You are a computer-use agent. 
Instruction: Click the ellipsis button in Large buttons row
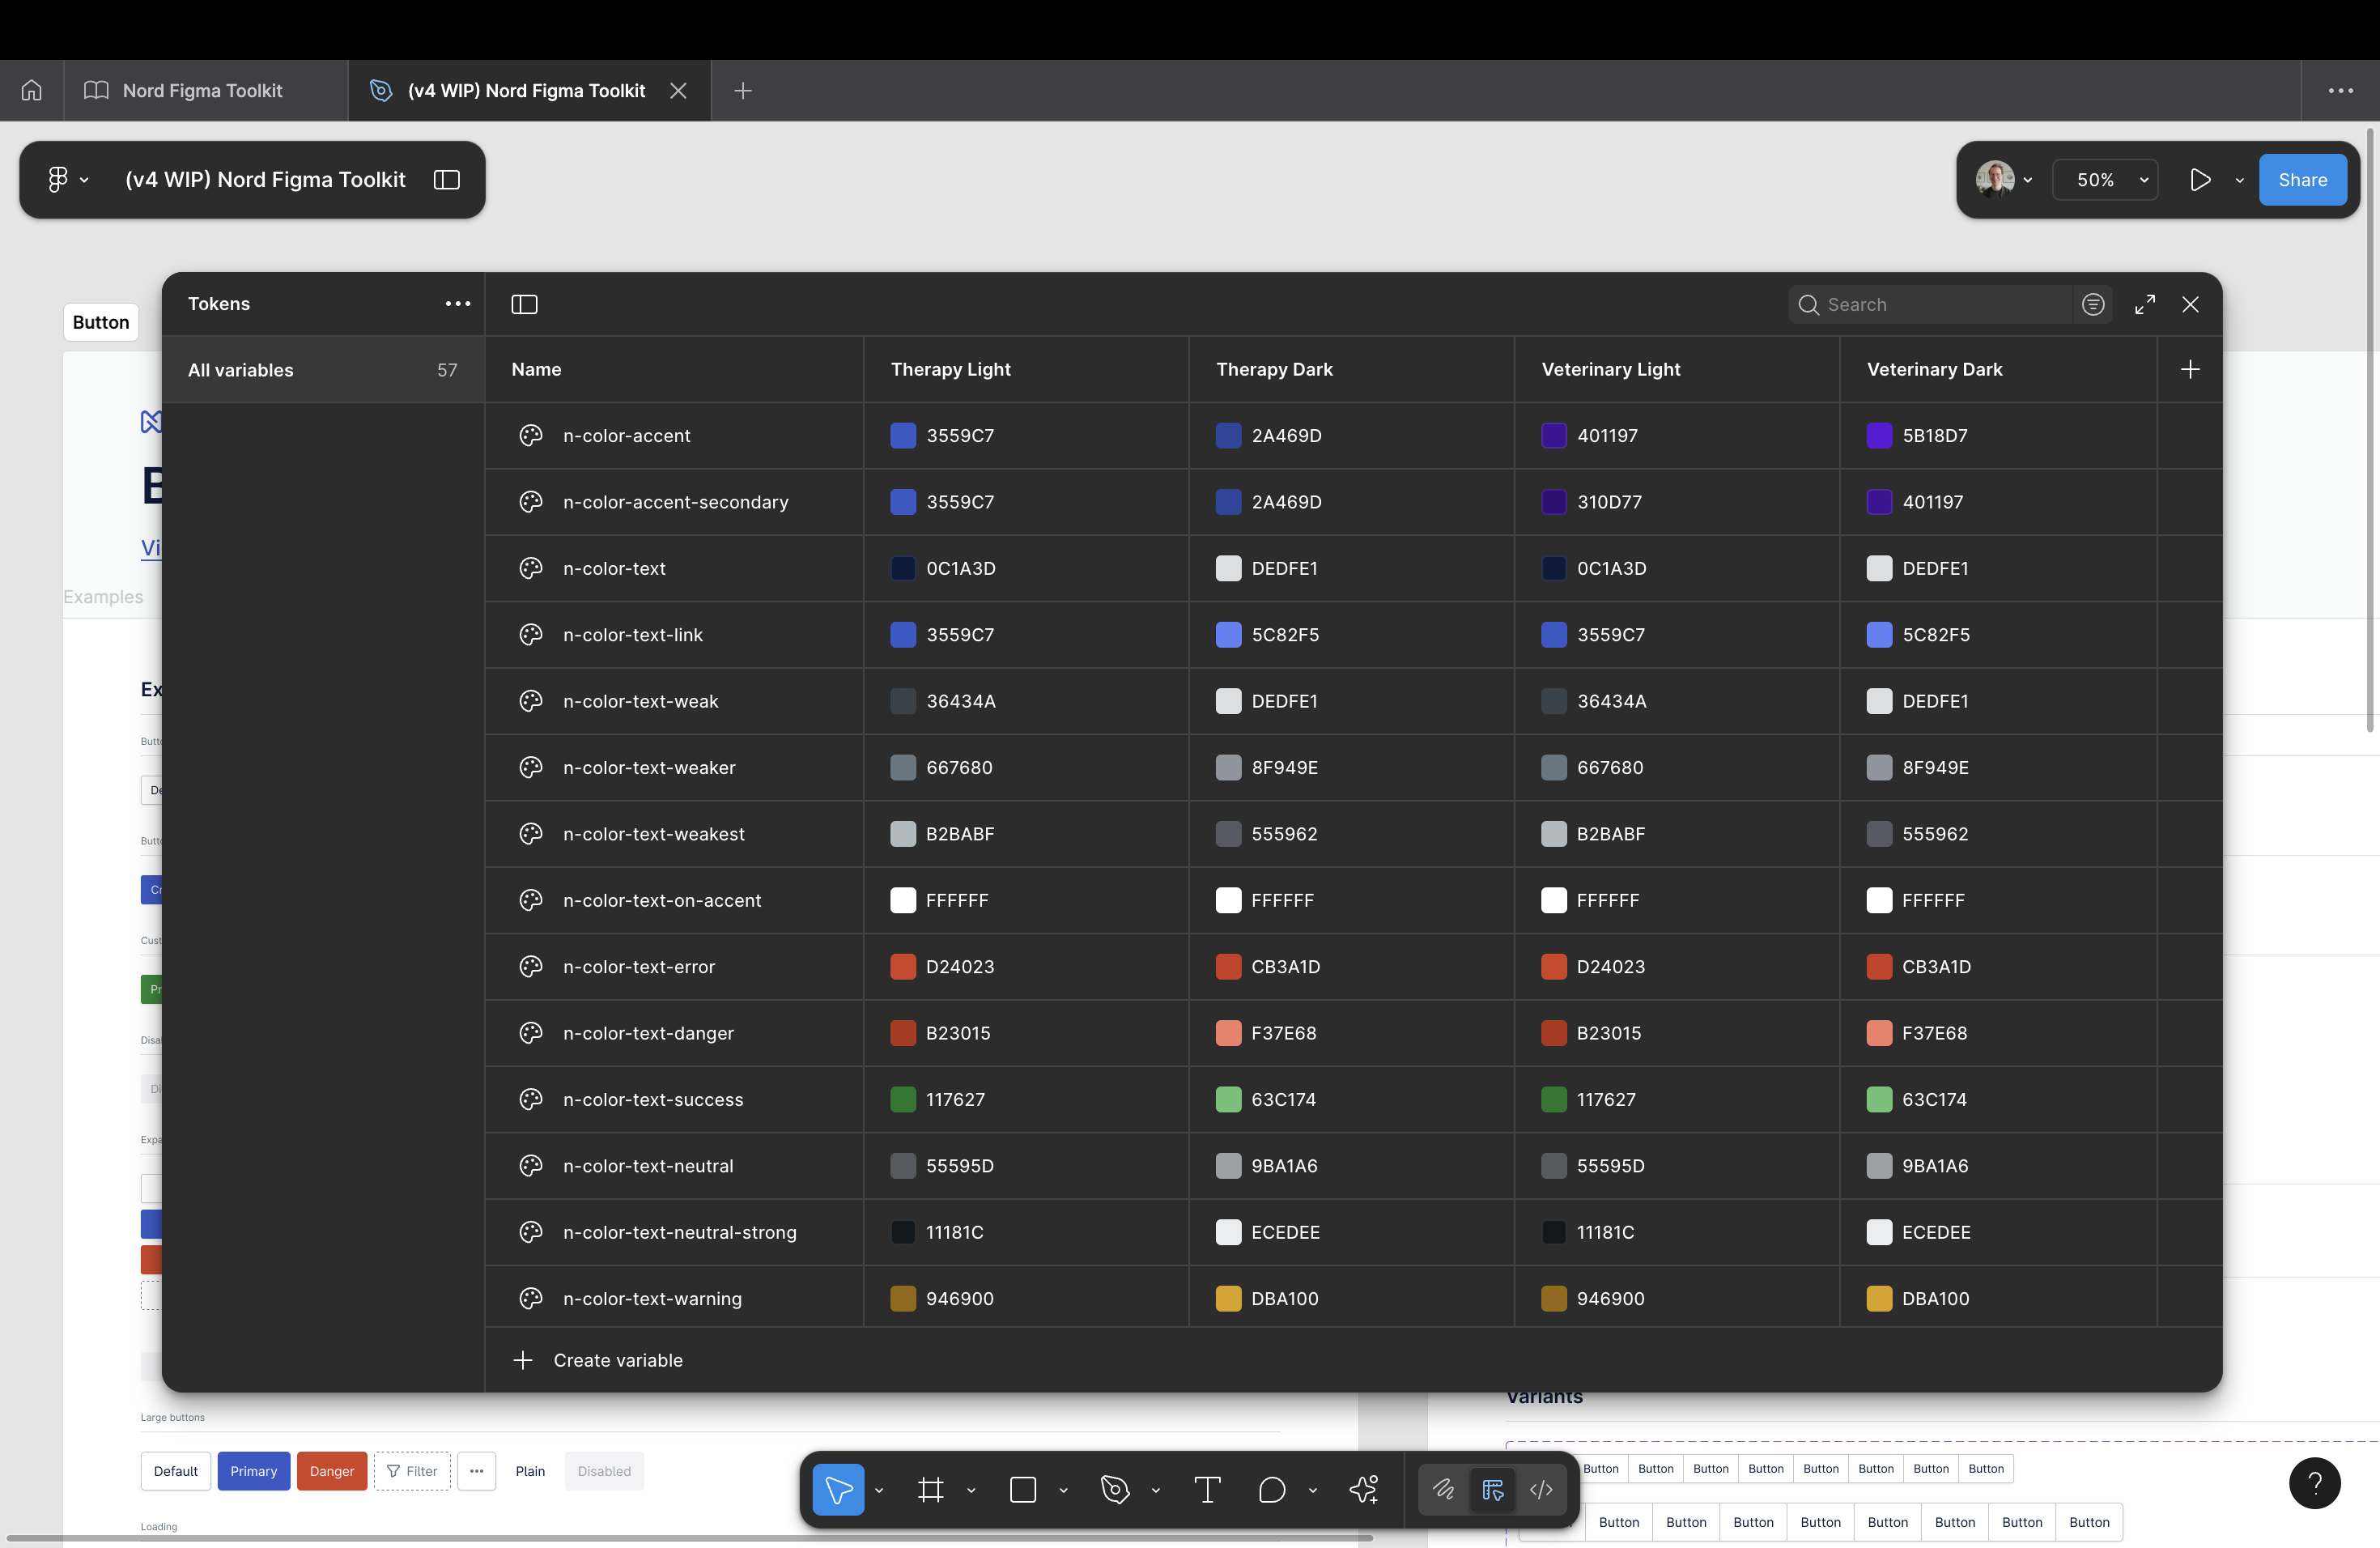pyautogui.click(x=477, y=1471)
